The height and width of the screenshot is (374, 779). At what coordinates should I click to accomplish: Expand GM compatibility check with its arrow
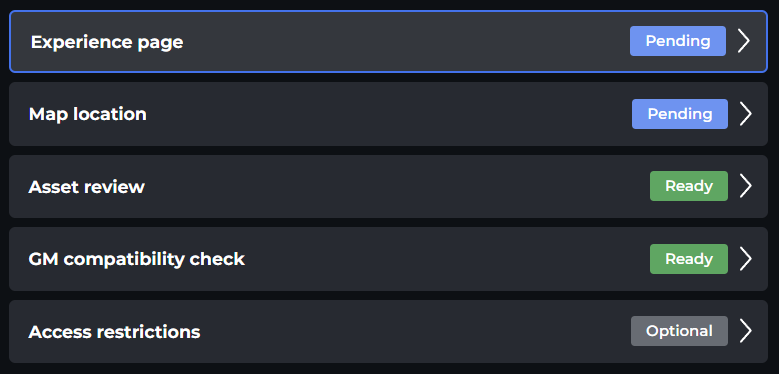click(x=745, y=259)
